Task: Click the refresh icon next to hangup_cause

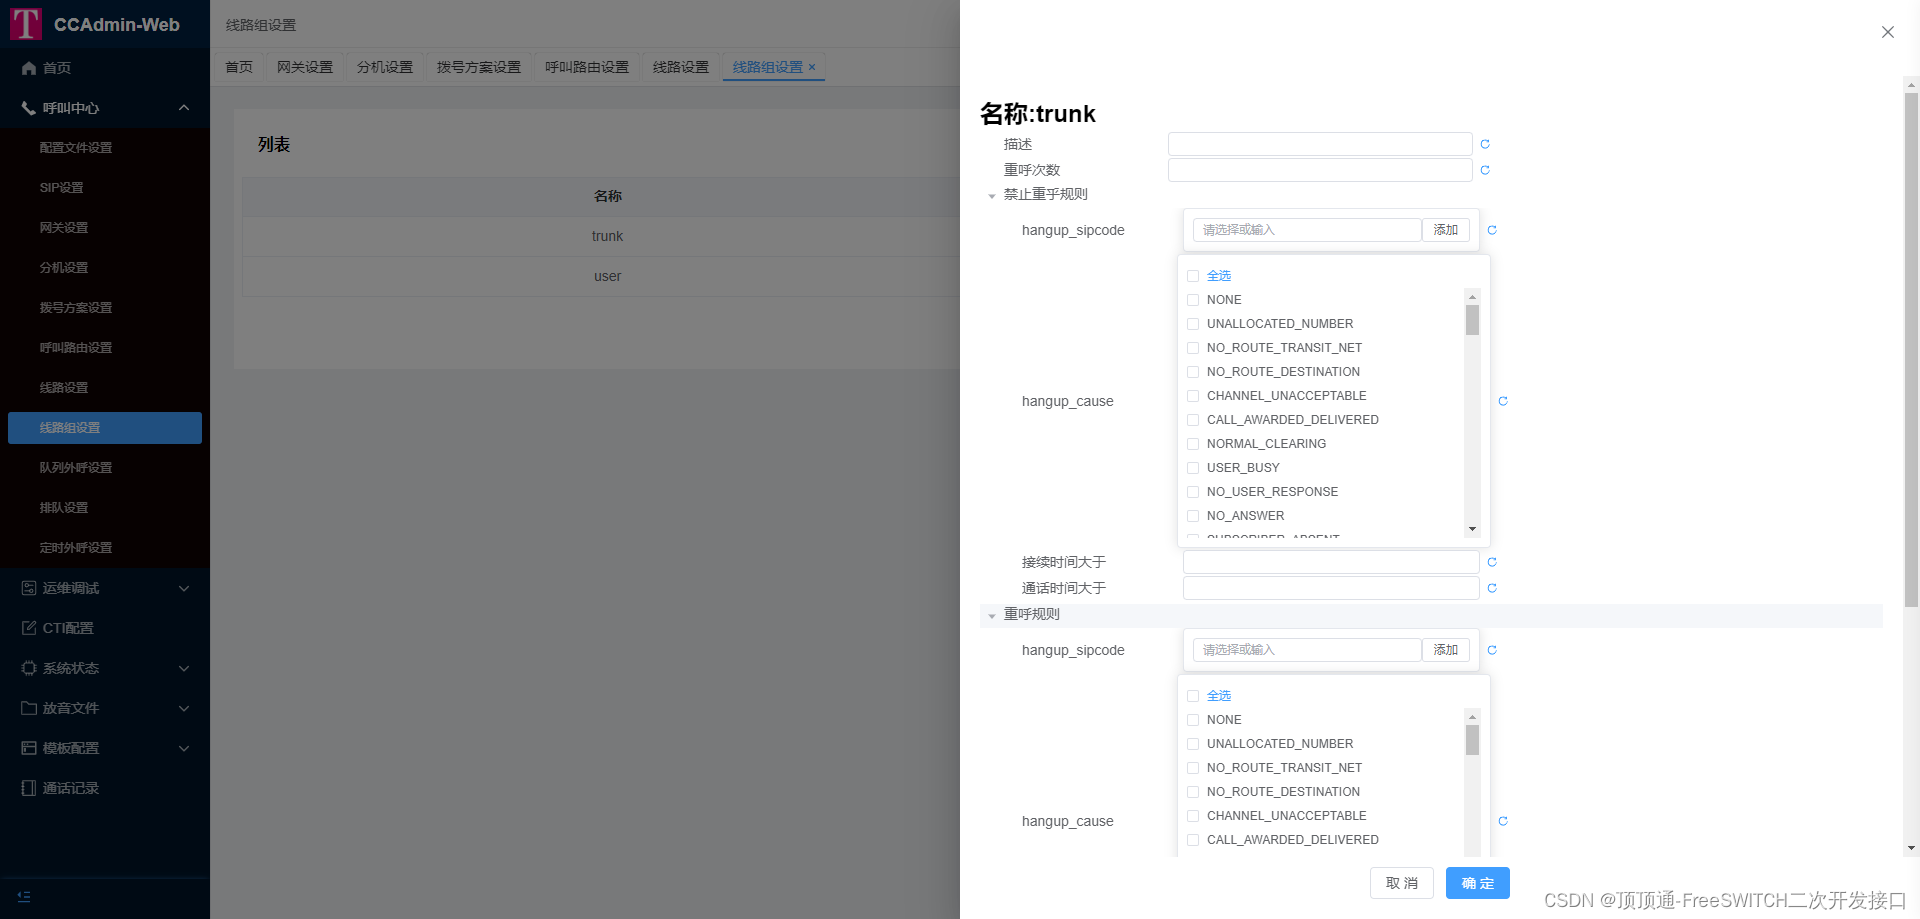Action: pyautogui.click(x=1502, y=401)
